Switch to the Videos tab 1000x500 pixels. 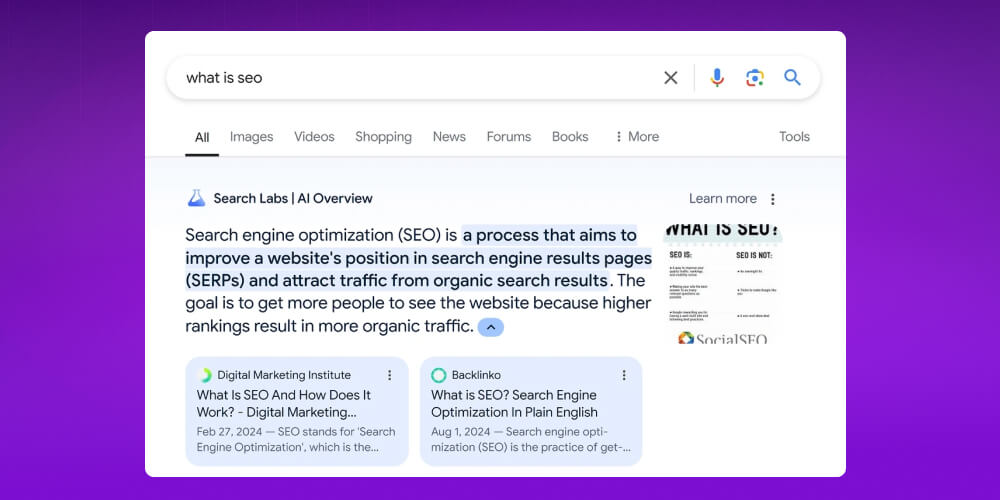314,137
